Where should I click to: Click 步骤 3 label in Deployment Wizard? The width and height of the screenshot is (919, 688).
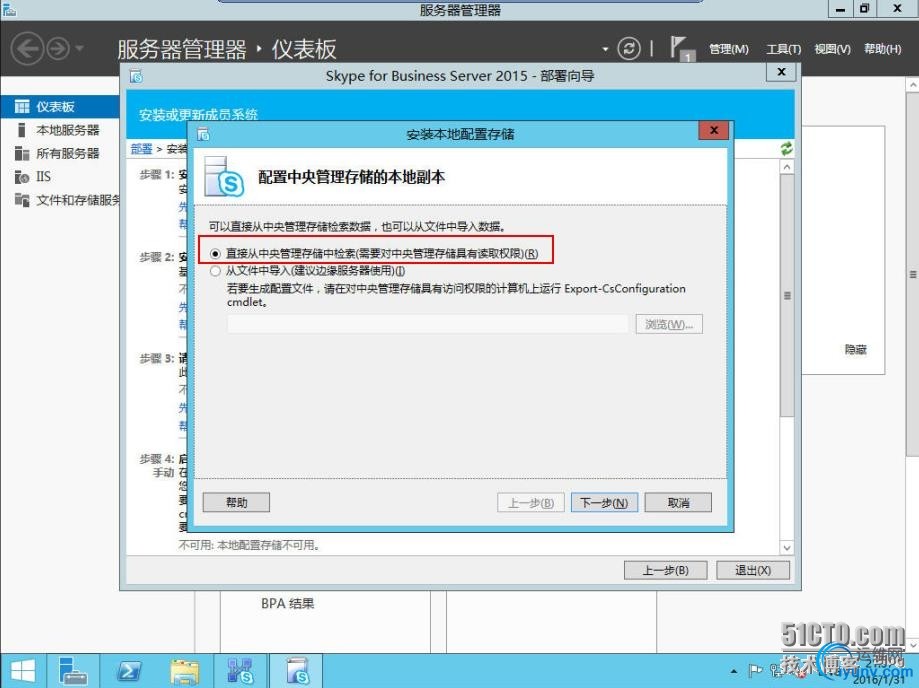(156, 358)
